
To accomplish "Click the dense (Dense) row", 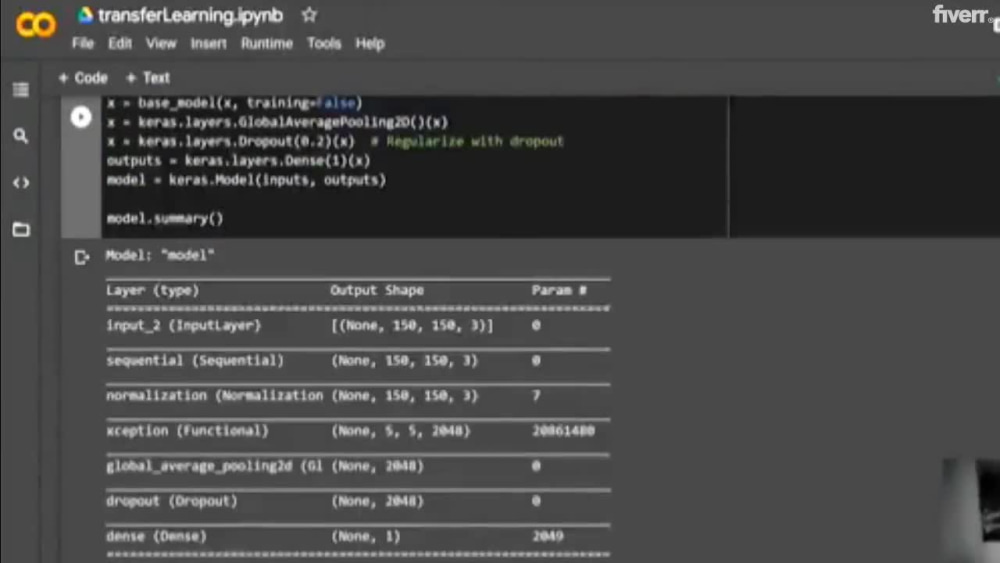I will [x=358, y=536].
